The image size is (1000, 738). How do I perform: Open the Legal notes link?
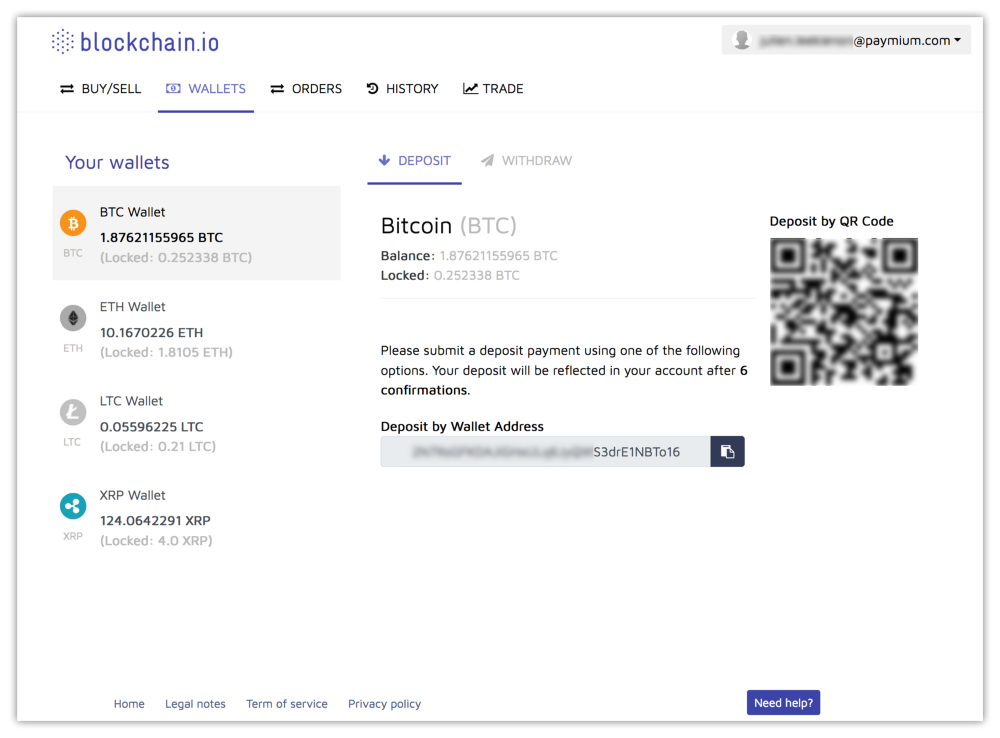[195, 704]
